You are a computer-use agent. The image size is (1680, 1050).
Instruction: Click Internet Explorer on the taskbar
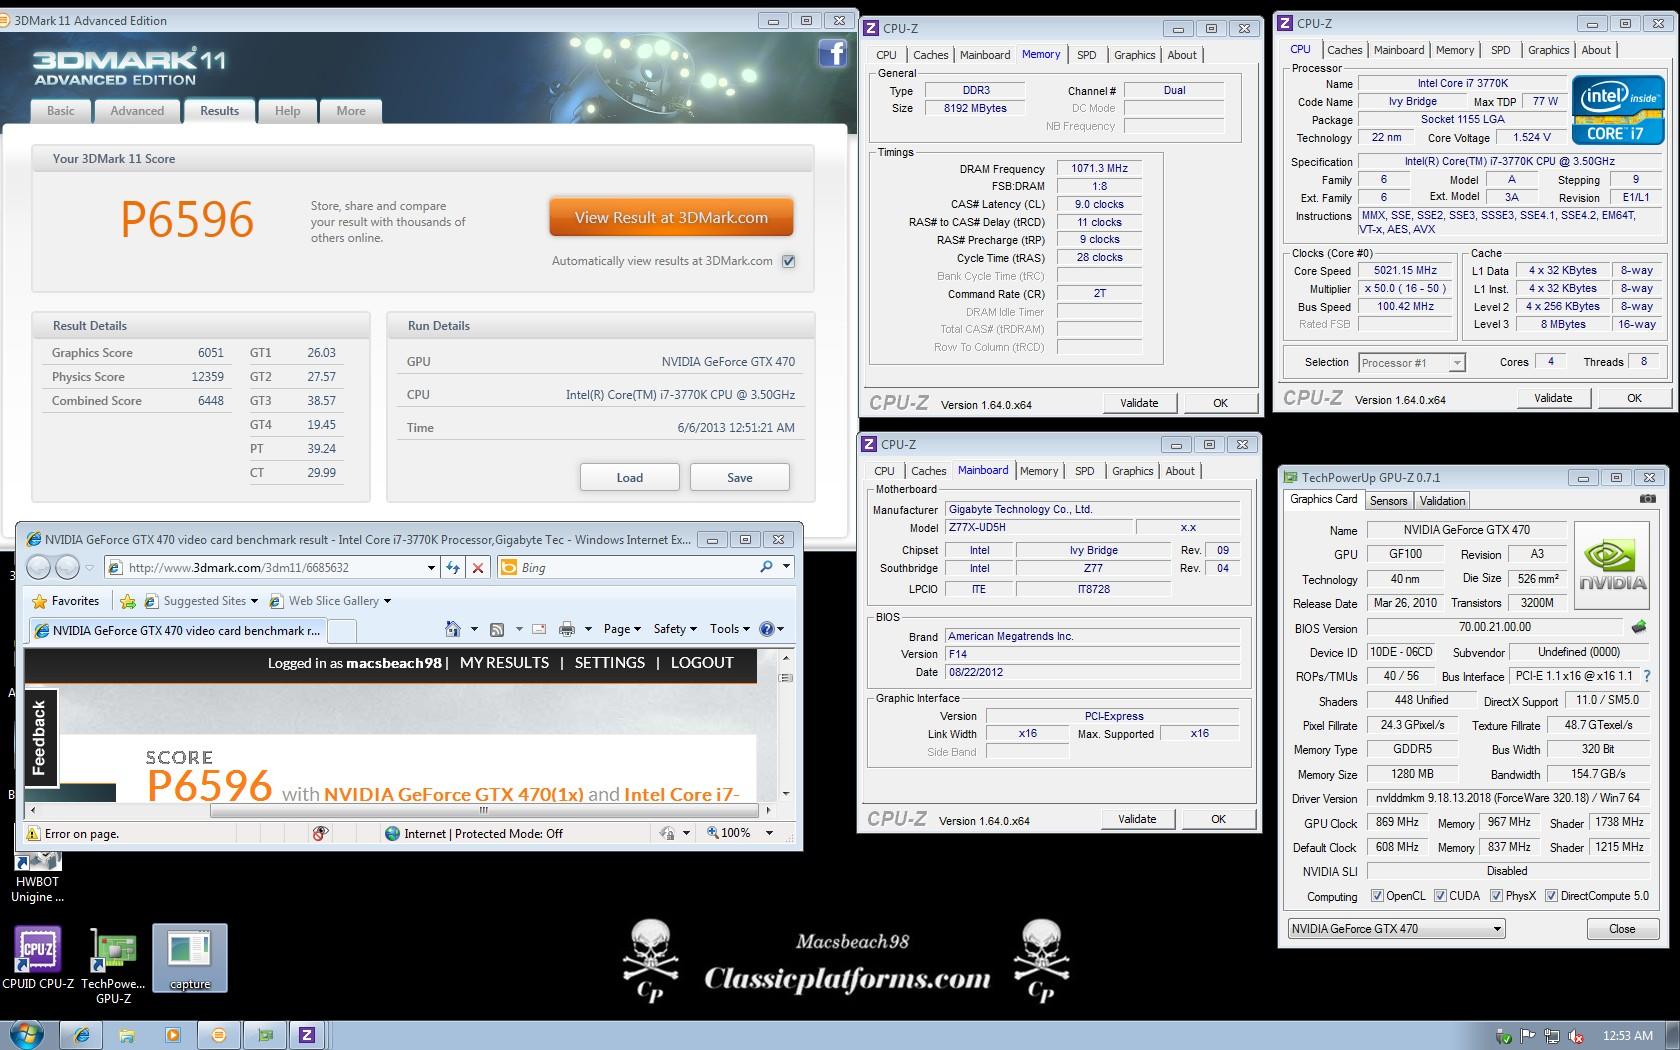pos(81,1035)
